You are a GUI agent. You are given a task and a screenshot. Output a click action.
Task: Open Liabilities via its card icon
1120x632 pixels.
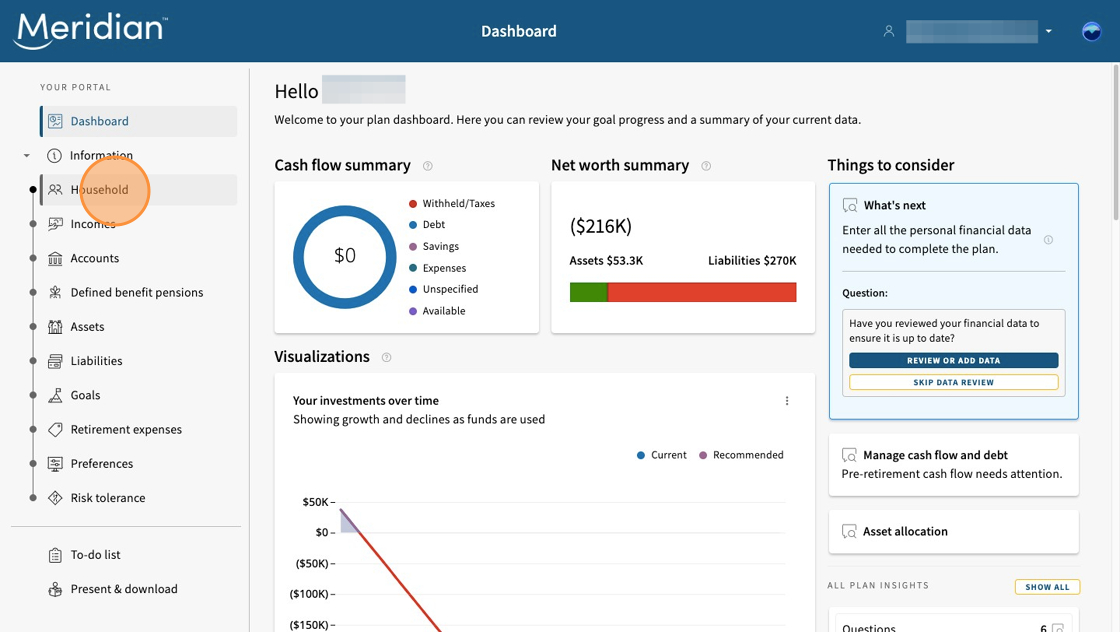point(55,361)
